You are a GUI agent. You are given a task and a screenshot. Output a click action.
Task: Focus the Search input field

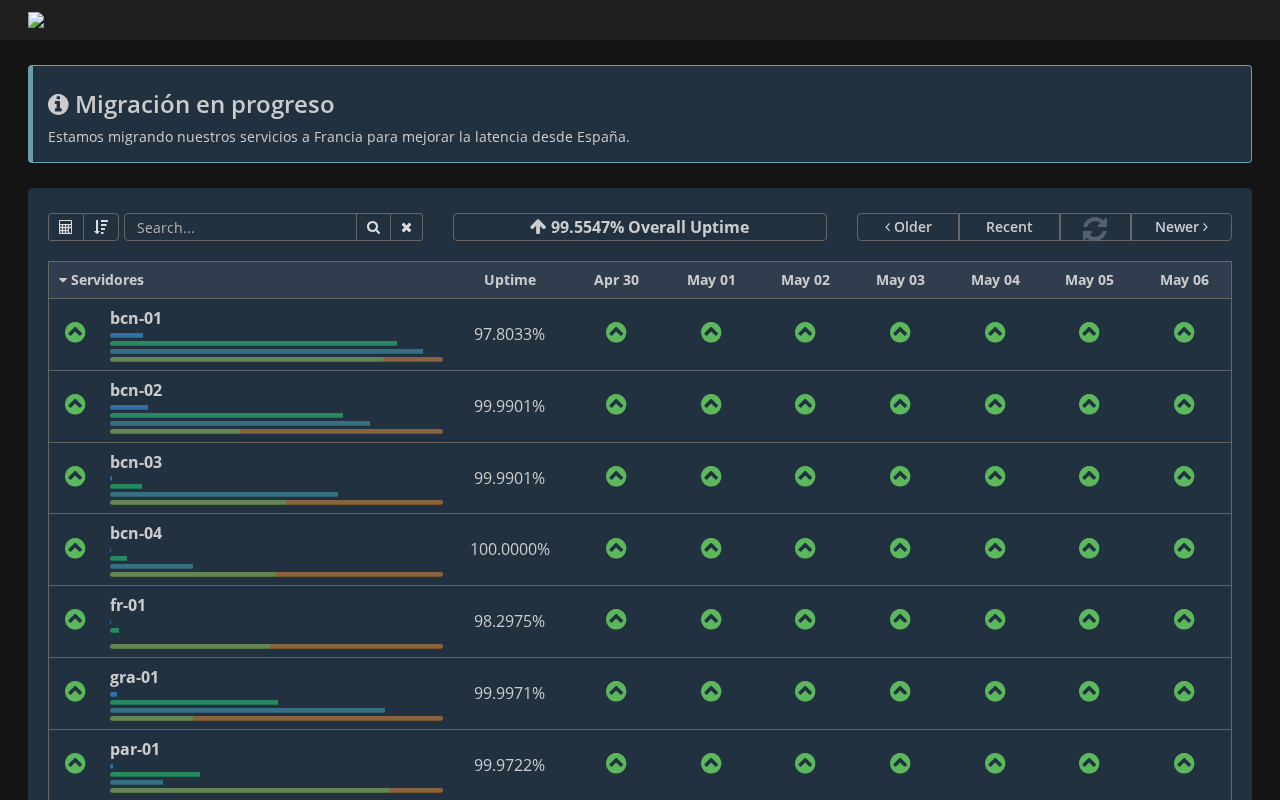(x=240, y=227)
